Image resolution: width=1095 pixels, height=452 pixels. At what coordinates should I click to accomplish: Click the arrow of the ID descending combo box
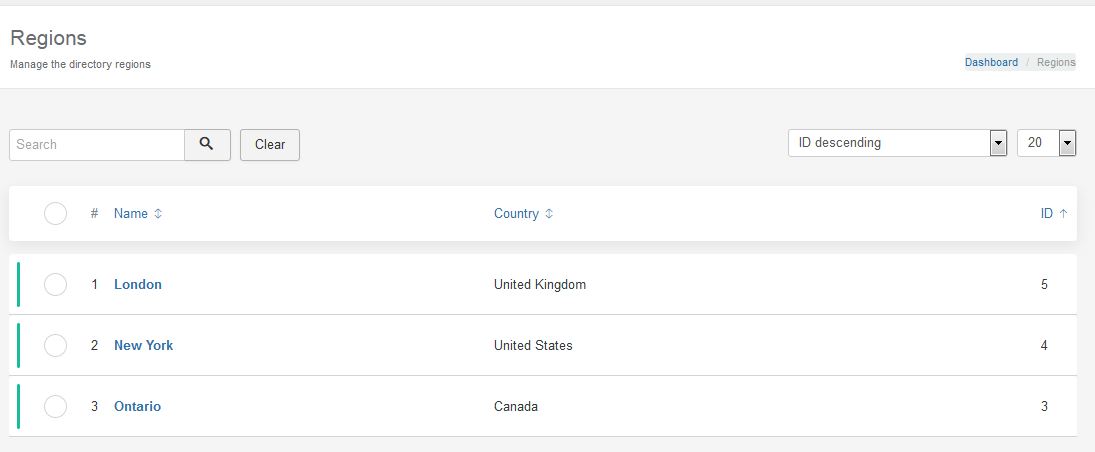pos(999,143)
